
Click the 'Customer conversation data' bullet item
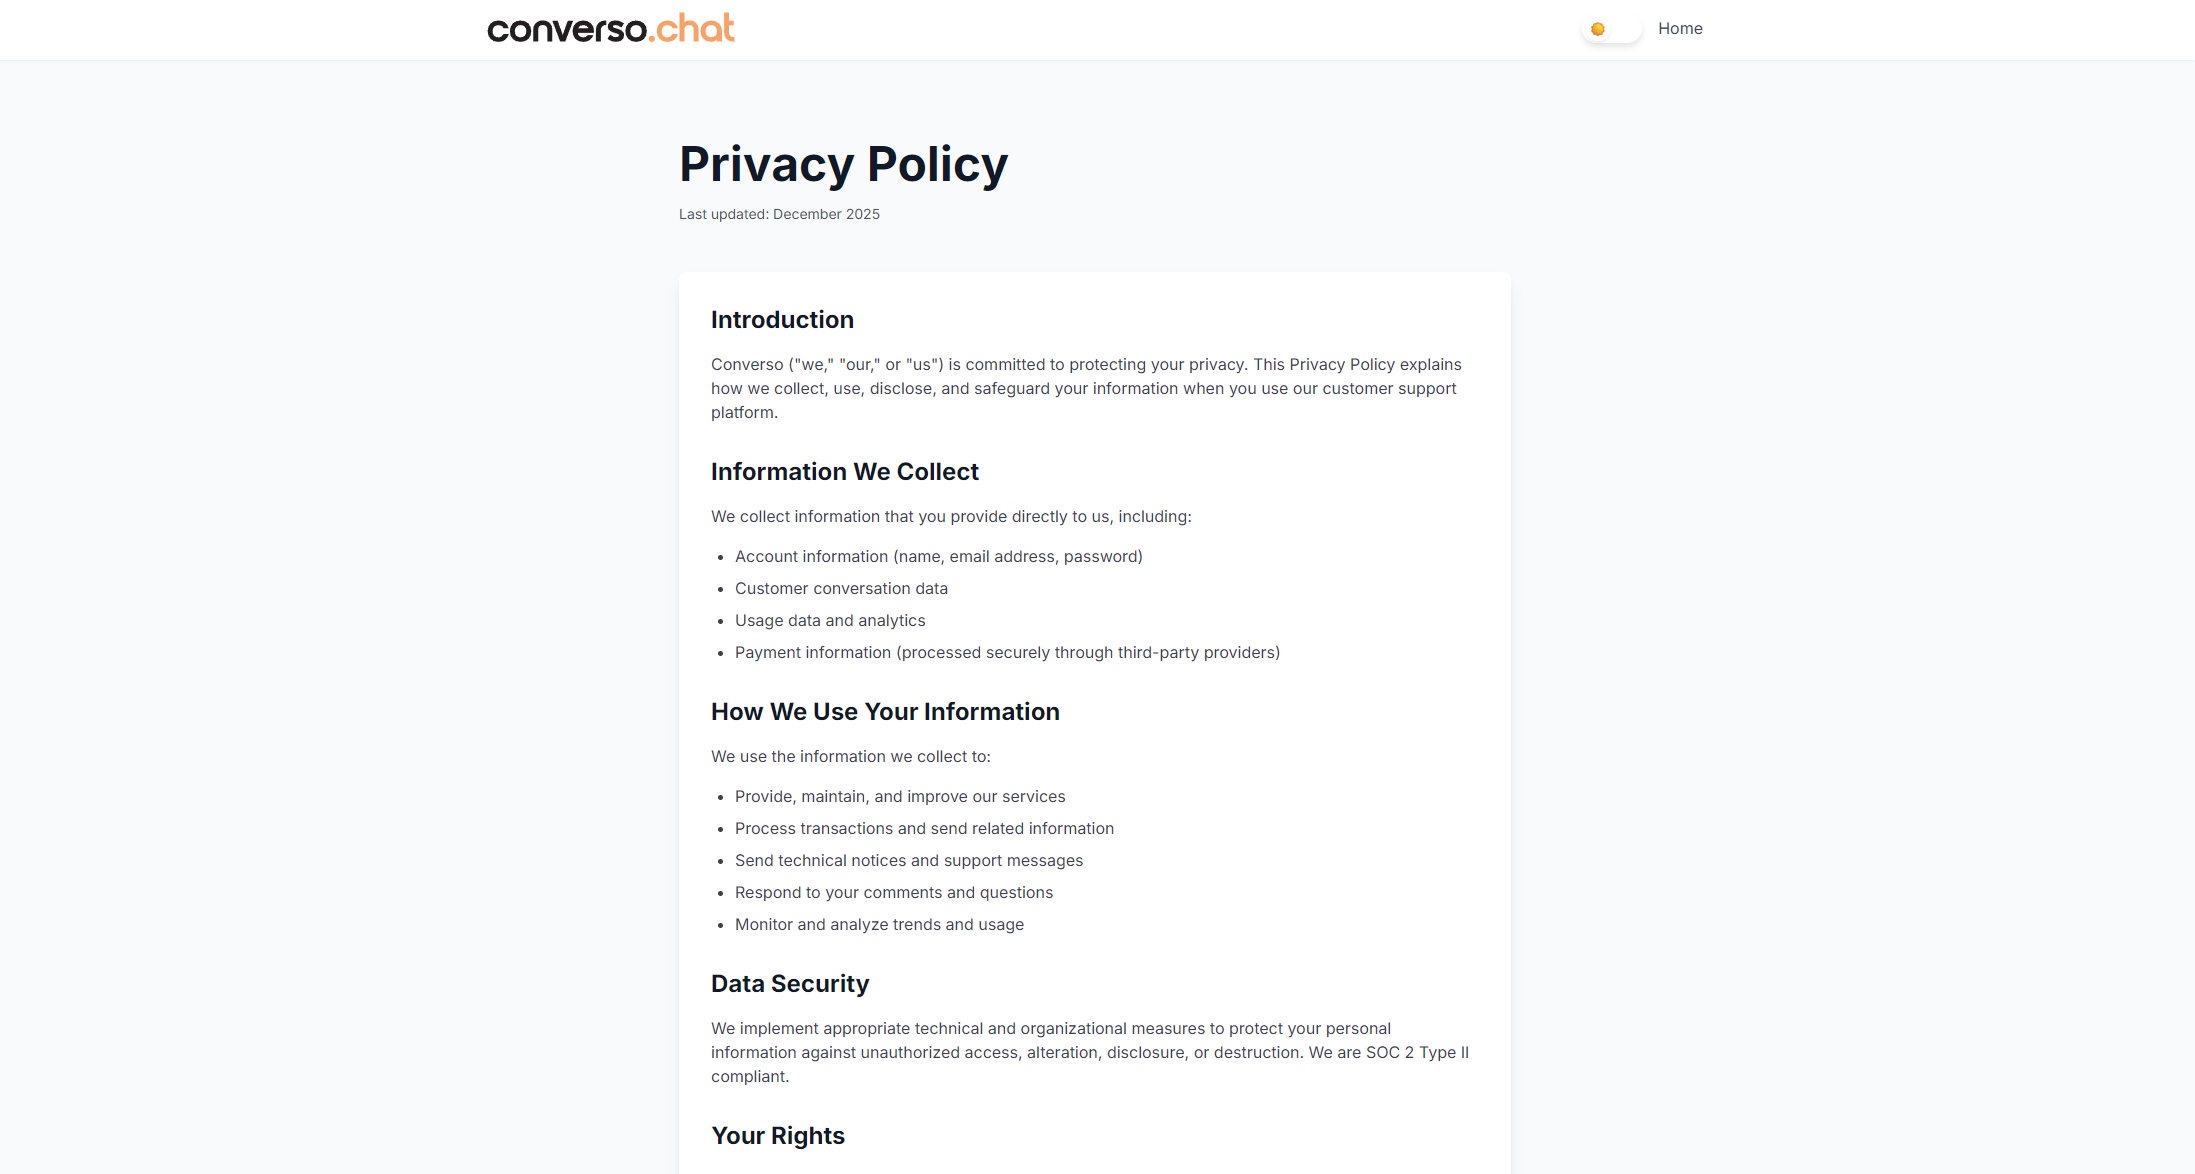841,588
